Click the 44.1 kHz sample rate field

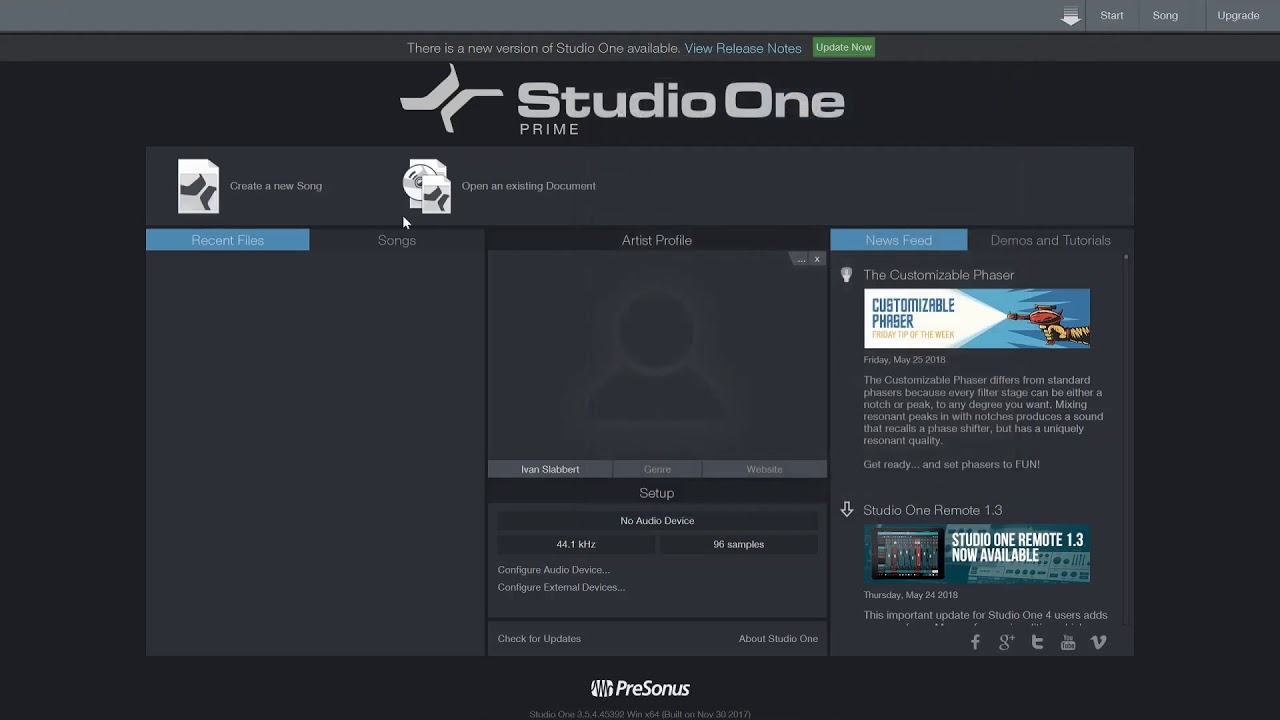[576, 545]
